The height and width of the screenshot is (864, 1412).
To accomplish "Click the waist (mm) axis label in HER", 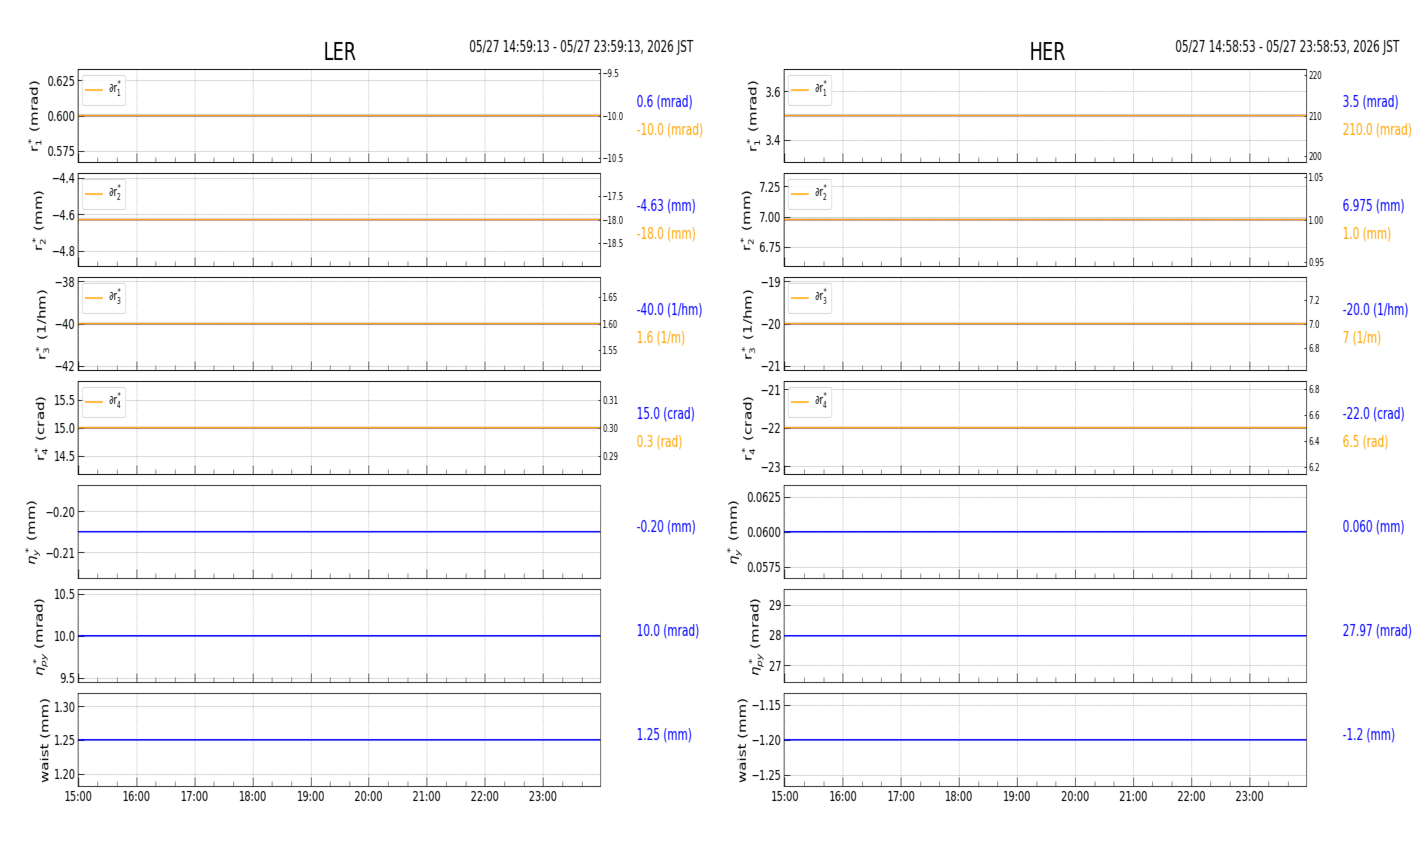I will pyautogui.click(x=742, y=740).
